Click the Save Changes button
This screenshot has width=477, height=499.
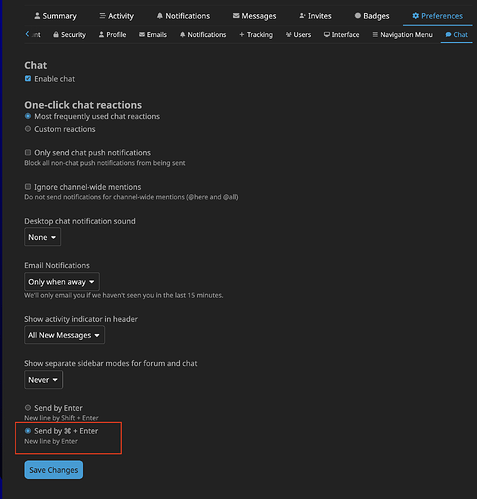[x=54, y=470]
